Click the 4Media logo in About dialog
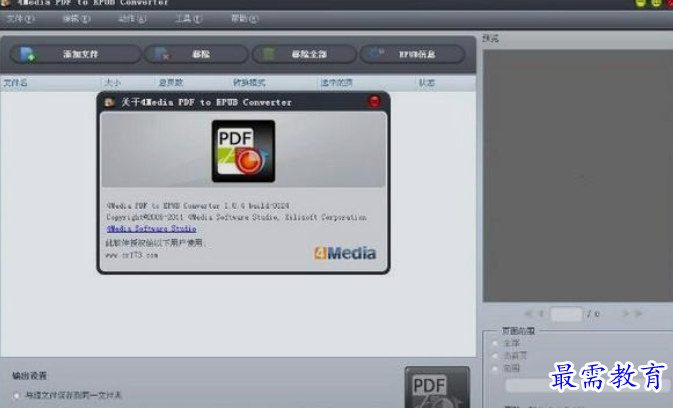Viewport: 673px width, 408px height. 345,253
